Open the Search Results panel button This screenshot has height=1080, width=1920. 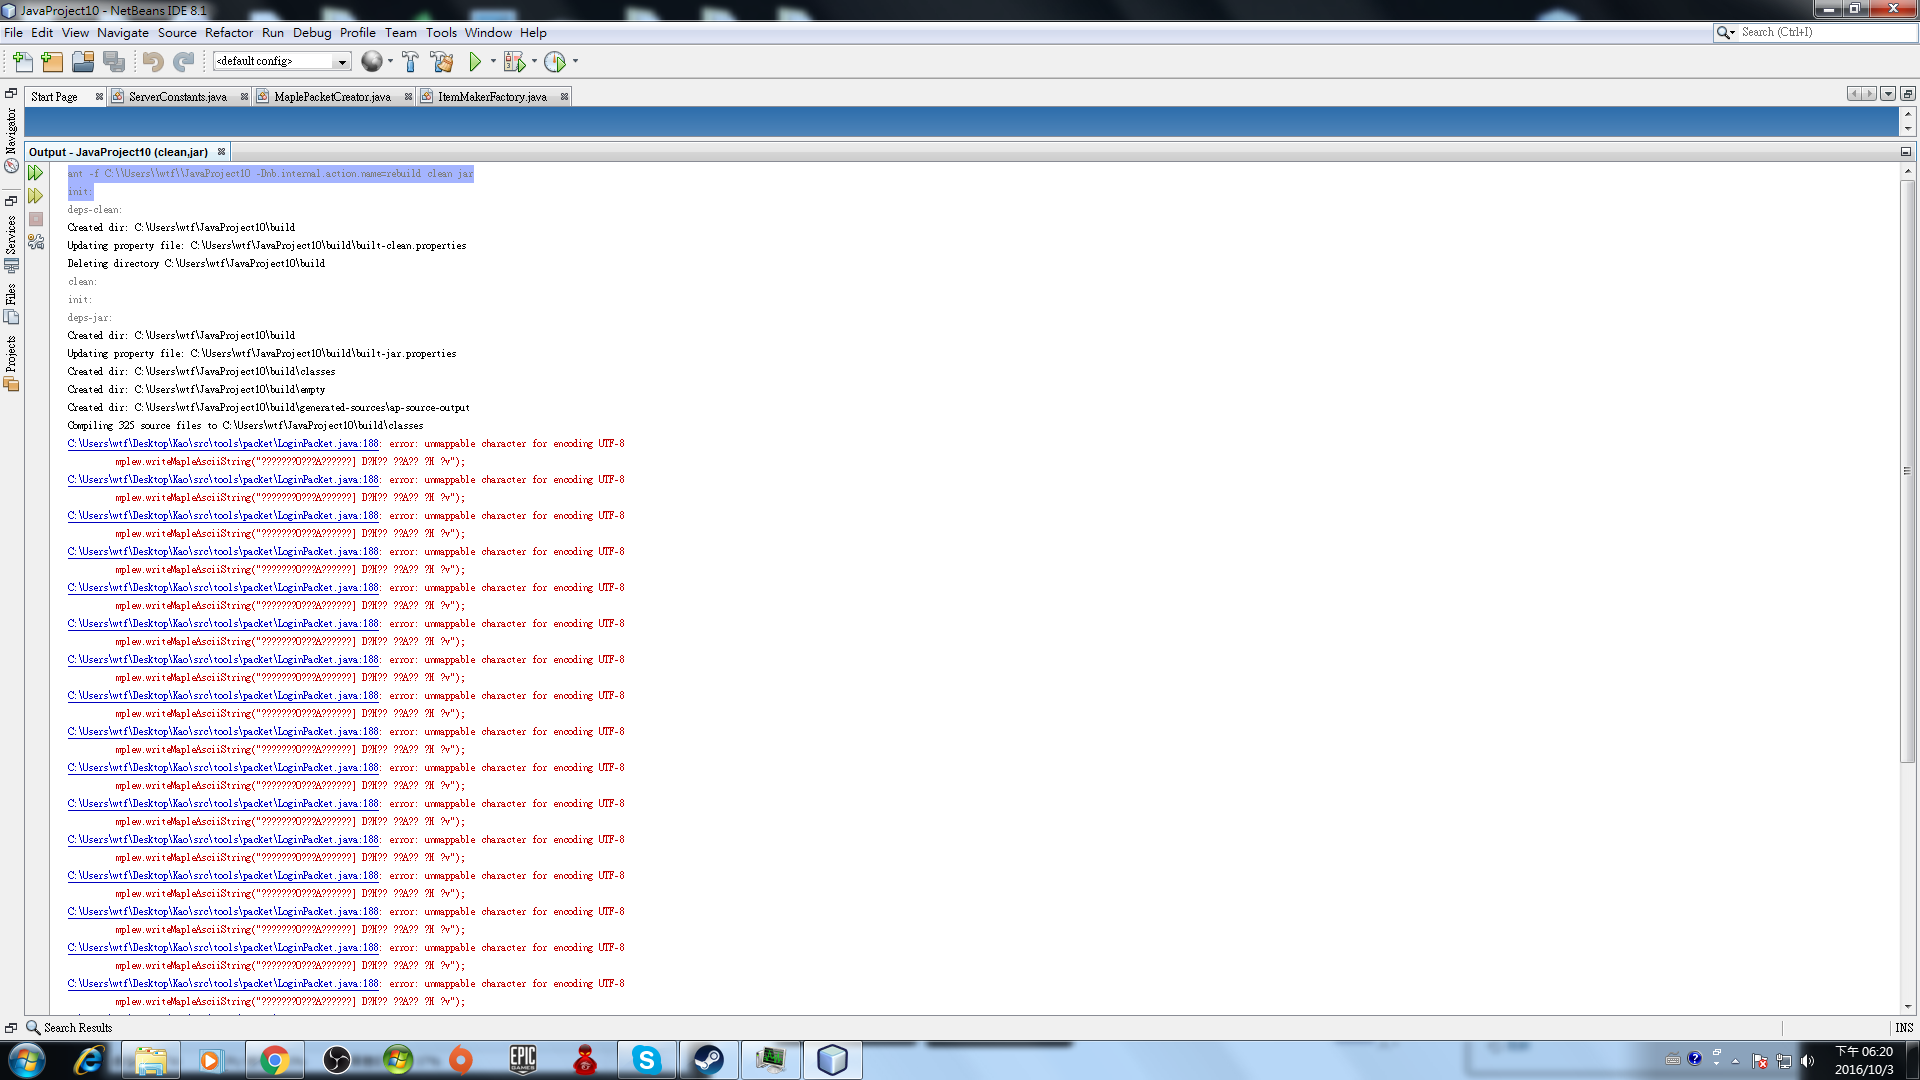coord(69,1027)
